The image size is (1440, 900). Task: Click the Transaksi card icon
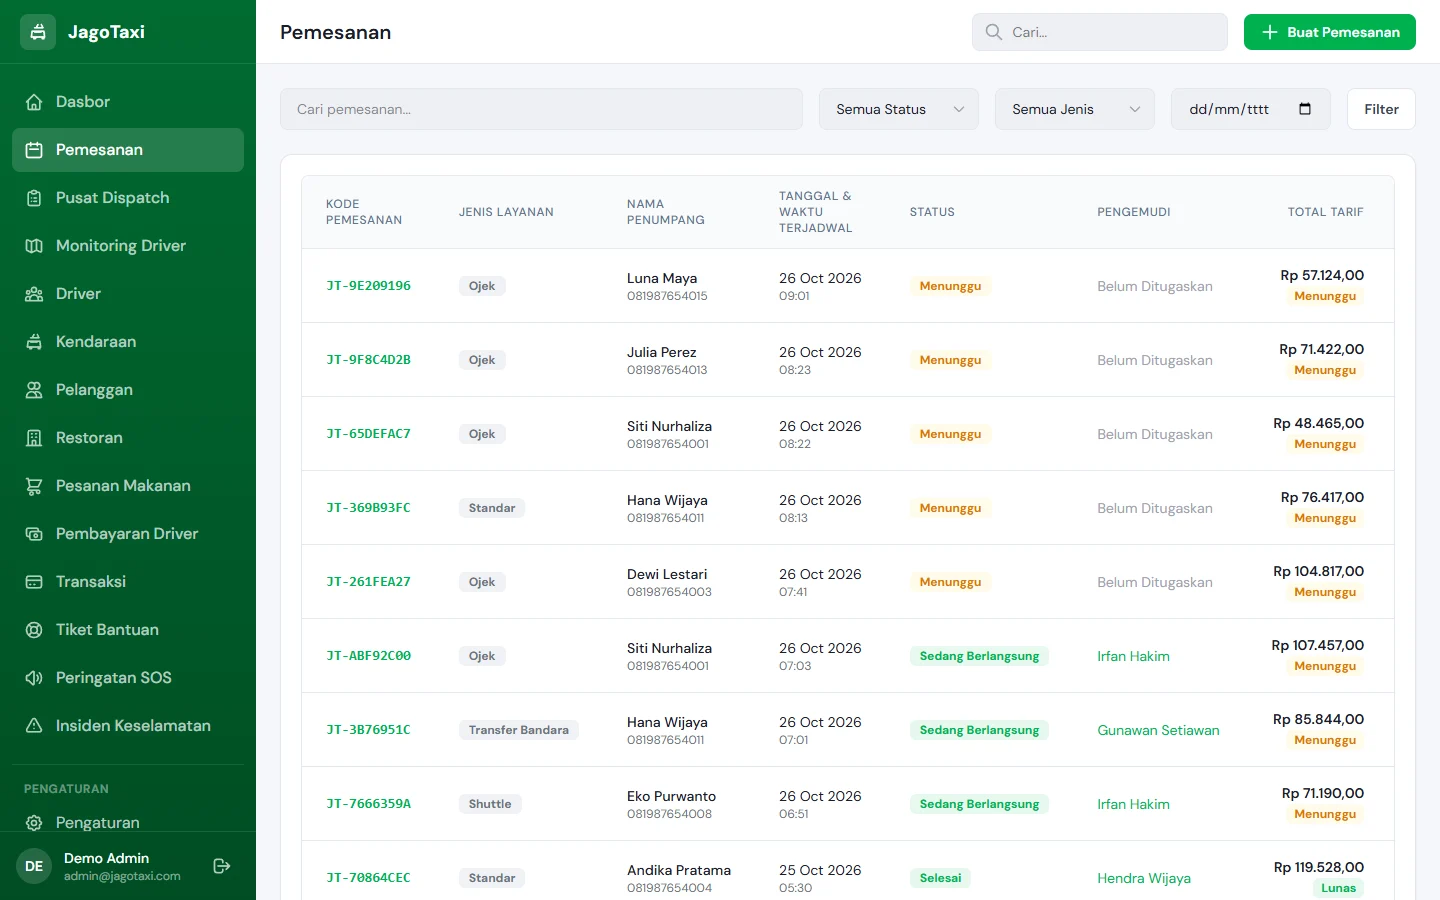pyautogui.click(x=34, y=582)
